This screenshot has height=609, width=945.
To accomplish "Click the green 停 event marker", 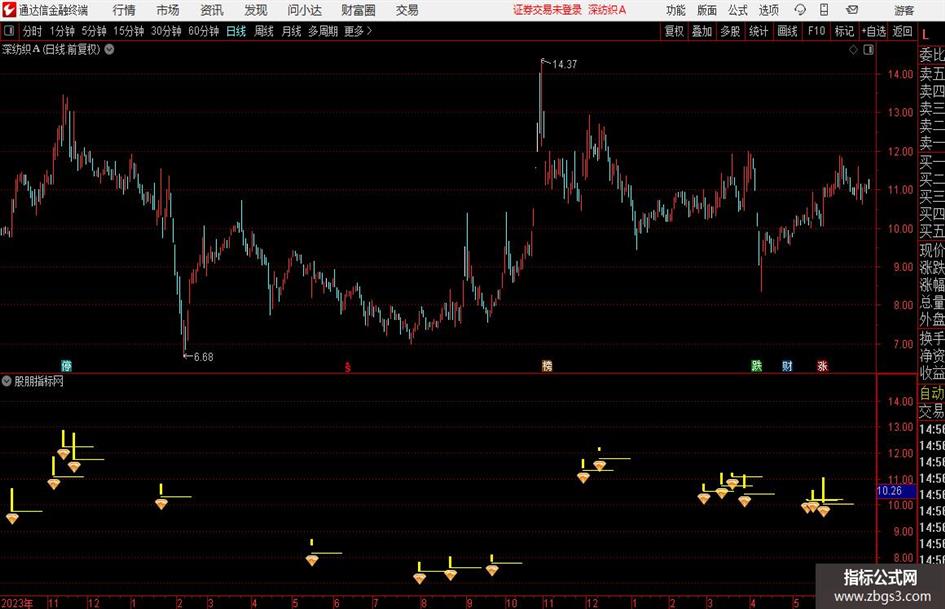I will pyautogui.click(x=66, y=365).
